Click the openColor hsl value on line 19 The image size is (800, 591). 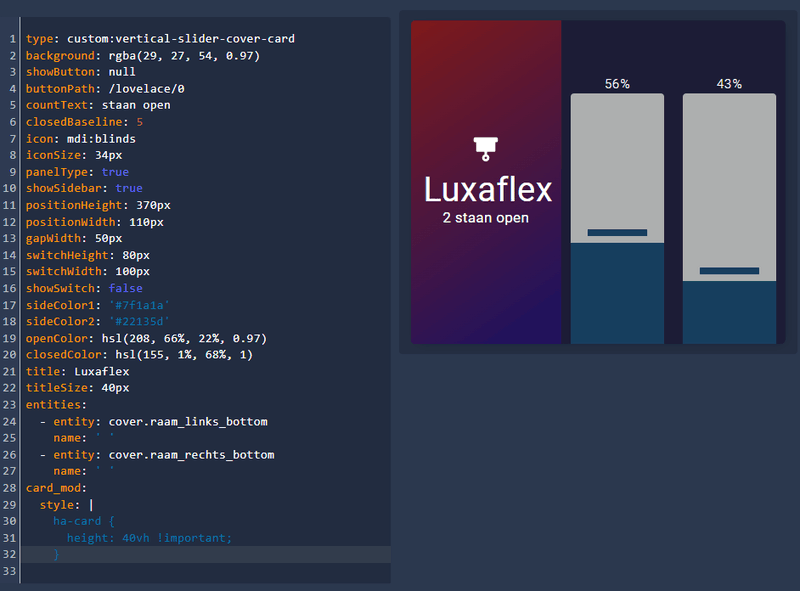coord(184,338)
